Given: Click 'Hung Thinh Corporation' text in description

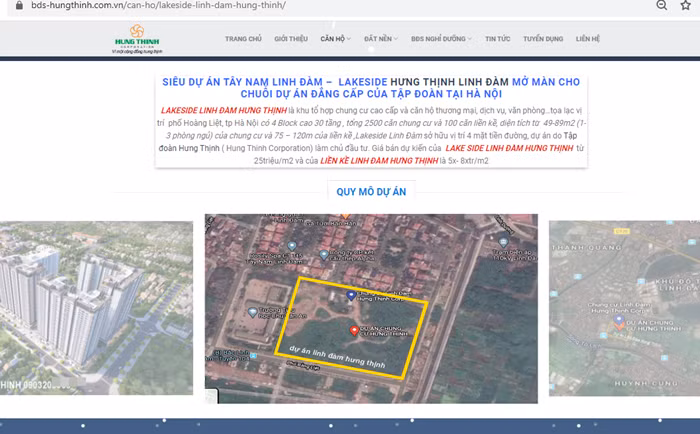Looking at the screenshot, I should click(268, 148).
